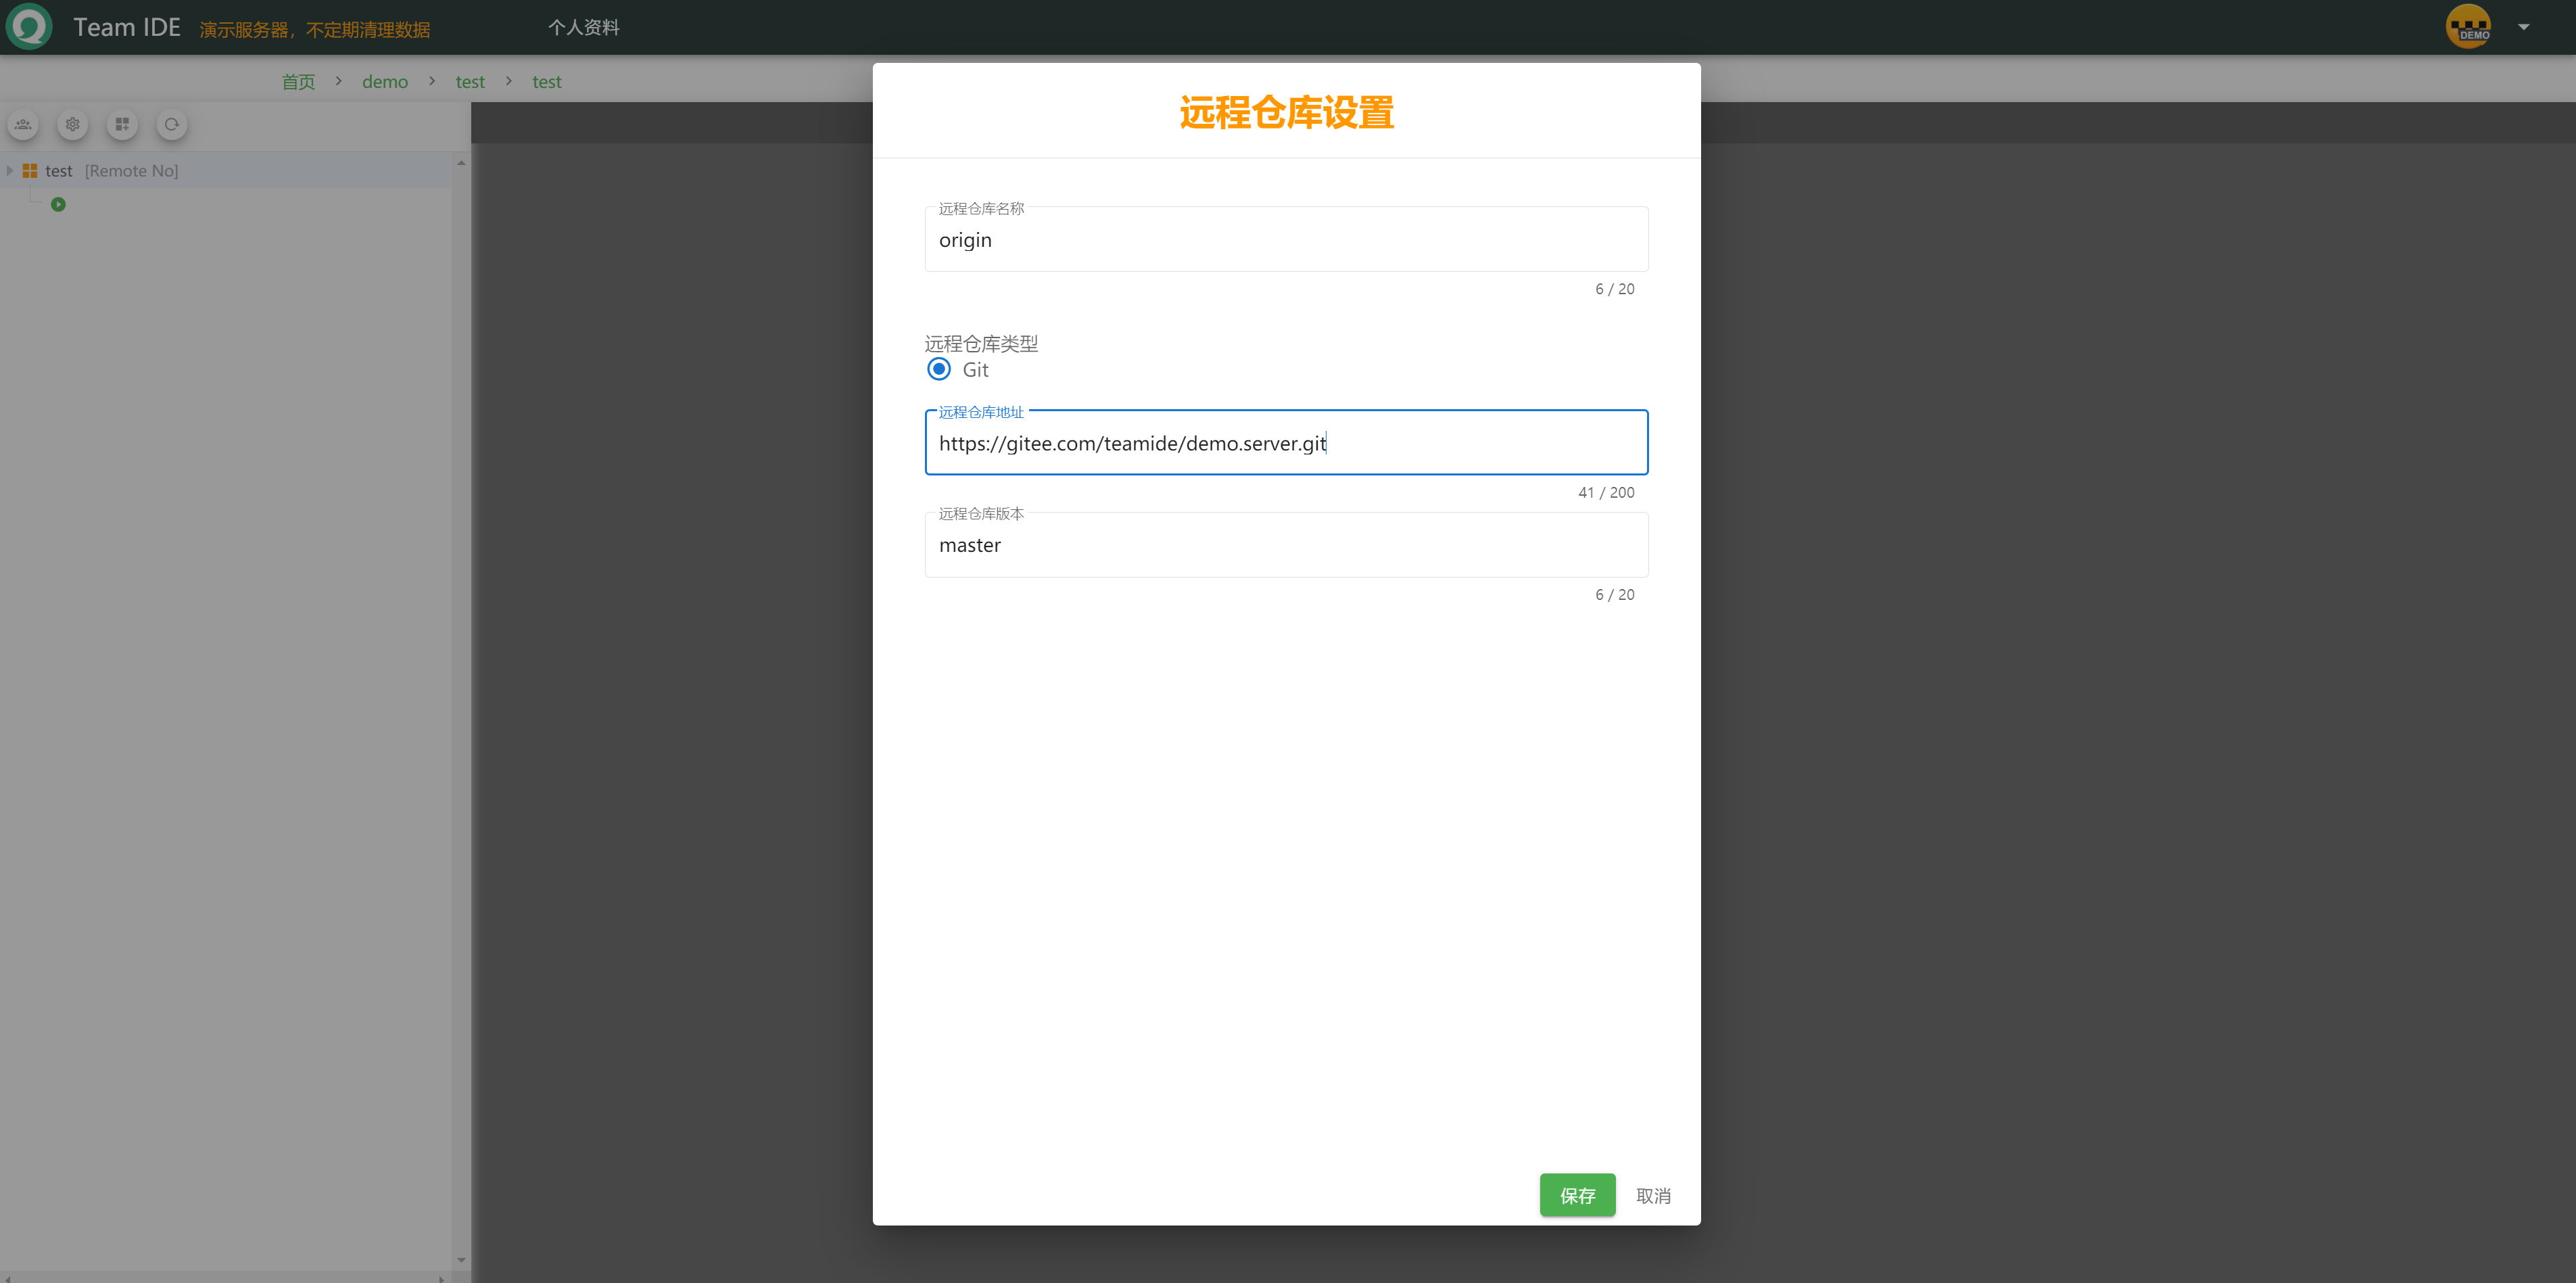Image resolution: width=2576 pixels, height=1283 pixels.
Task: Select the Git remote repository type
Action: click(x=939, y=369)
